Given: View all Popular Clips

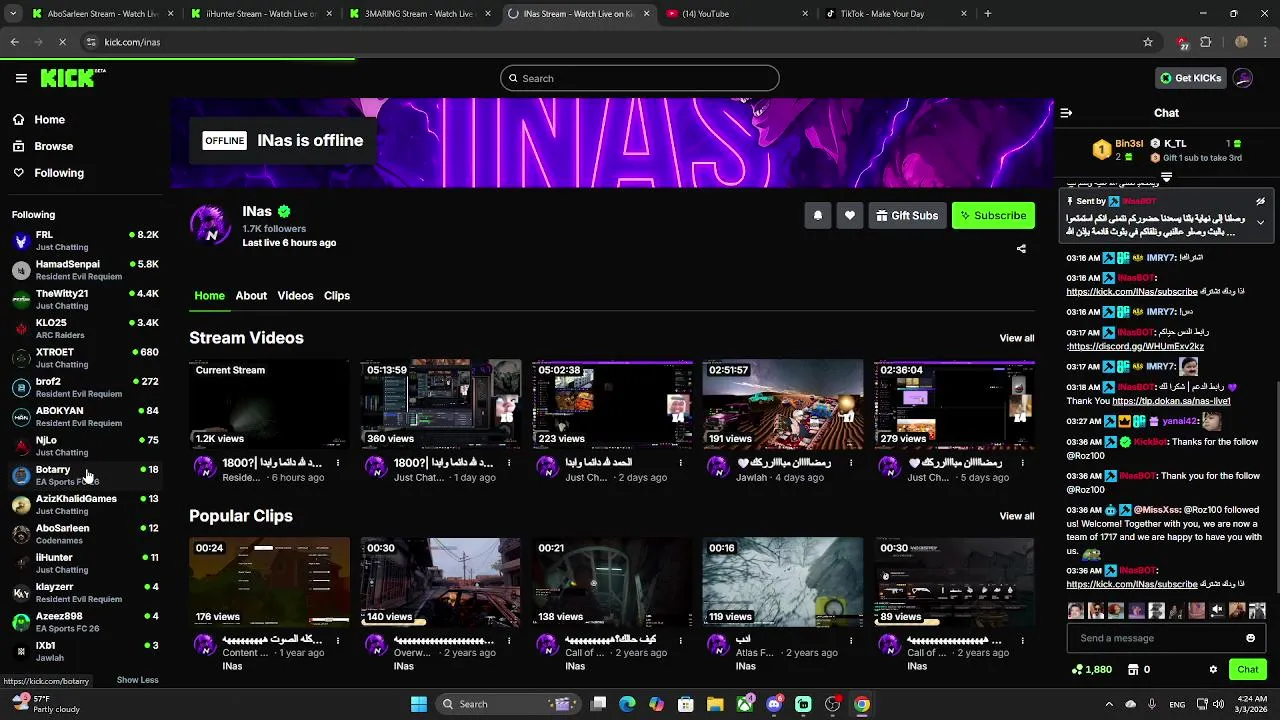Looking at the screenshot, I should (x=1017, y=516).
